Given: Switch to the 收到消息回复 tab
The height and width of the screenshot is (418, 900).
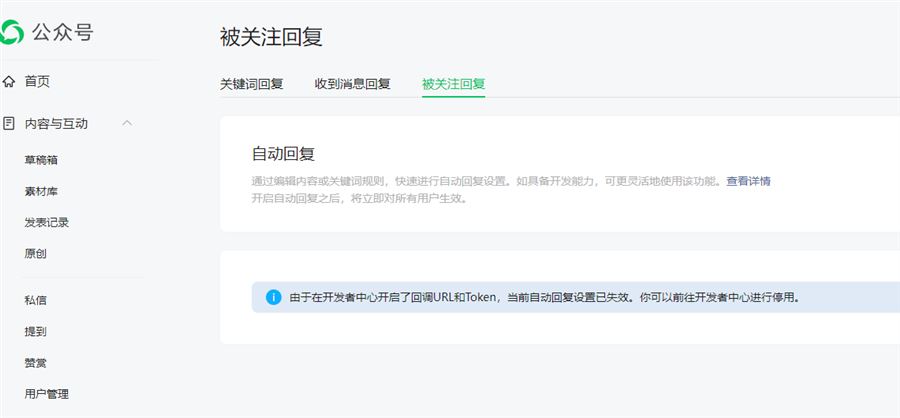Looking at the screenshot, I should [x=352, y=84].
